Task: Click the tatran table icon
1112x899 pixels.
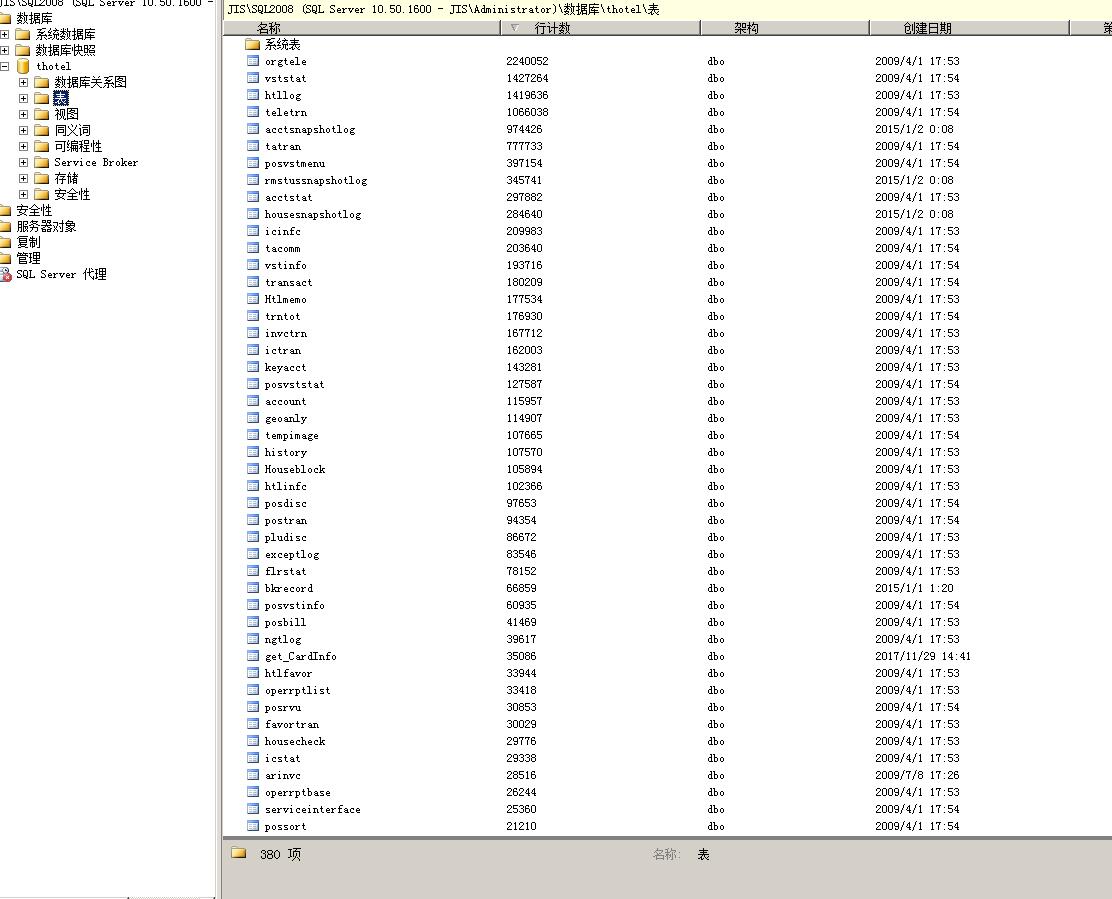Action: [x=253, y=146]
